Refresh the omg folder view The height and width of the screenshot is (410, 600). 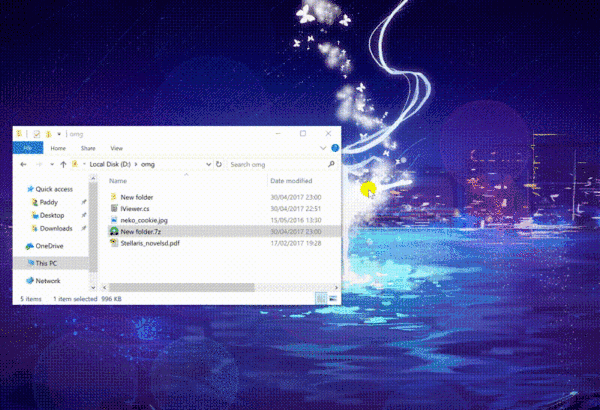tap(219, 164)
